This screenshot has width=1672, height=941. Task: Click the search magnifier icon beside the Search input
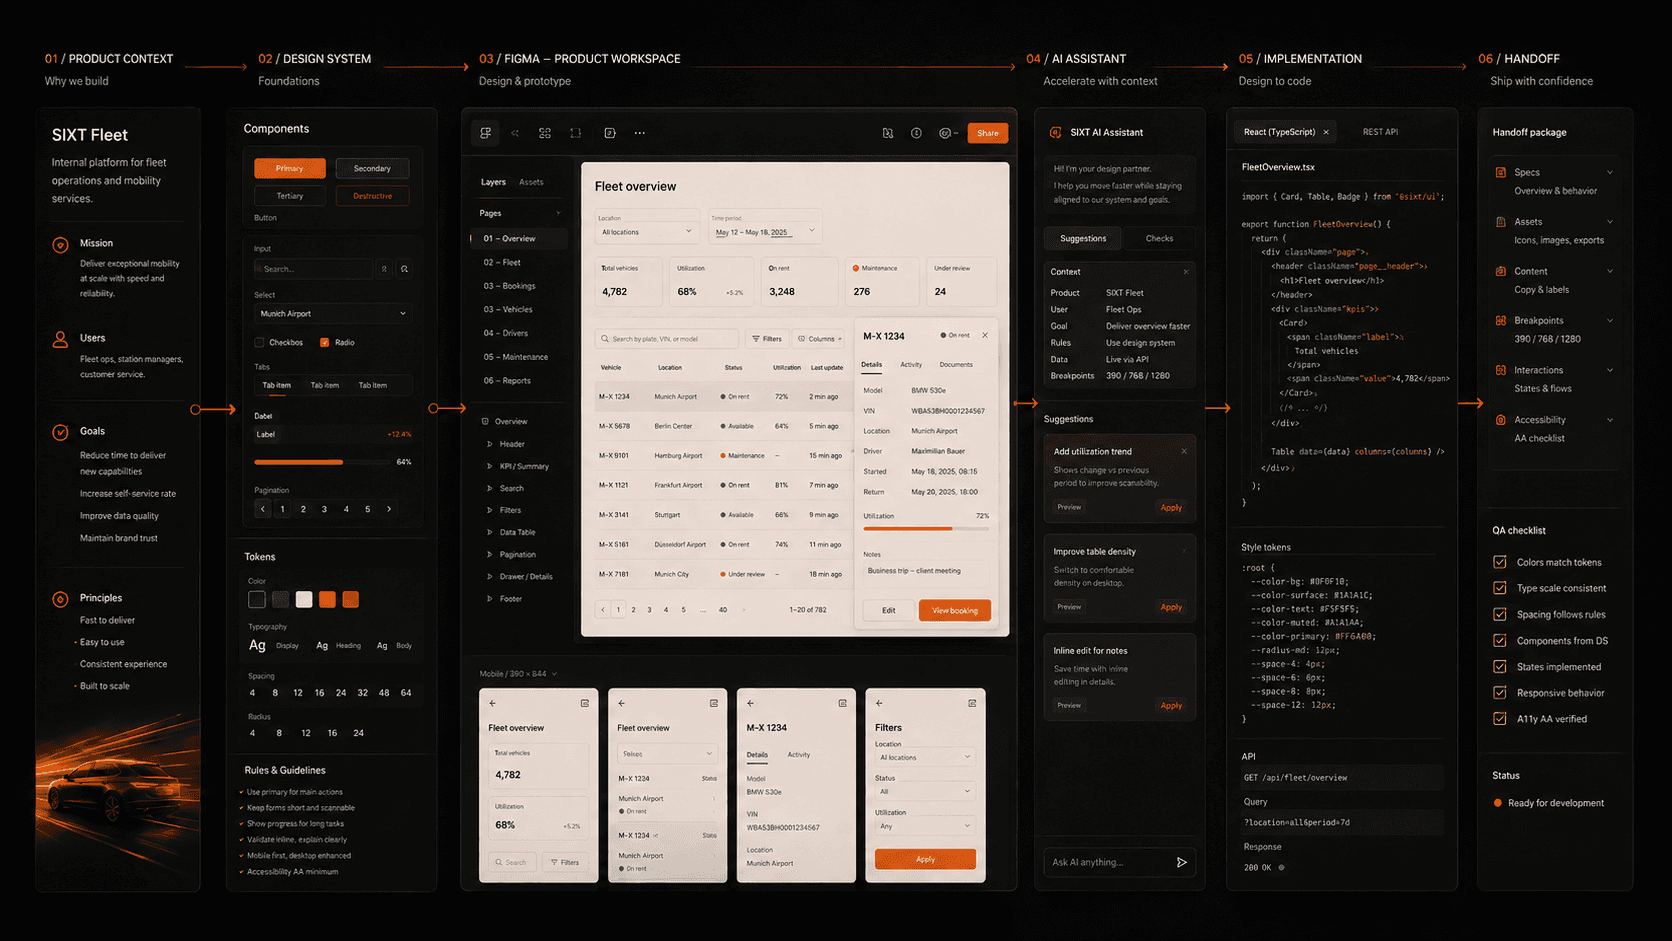click(x=404, y=269)
